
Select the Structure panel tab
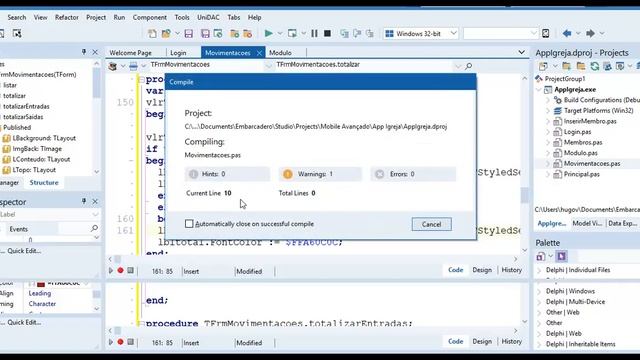coord(44,182)
